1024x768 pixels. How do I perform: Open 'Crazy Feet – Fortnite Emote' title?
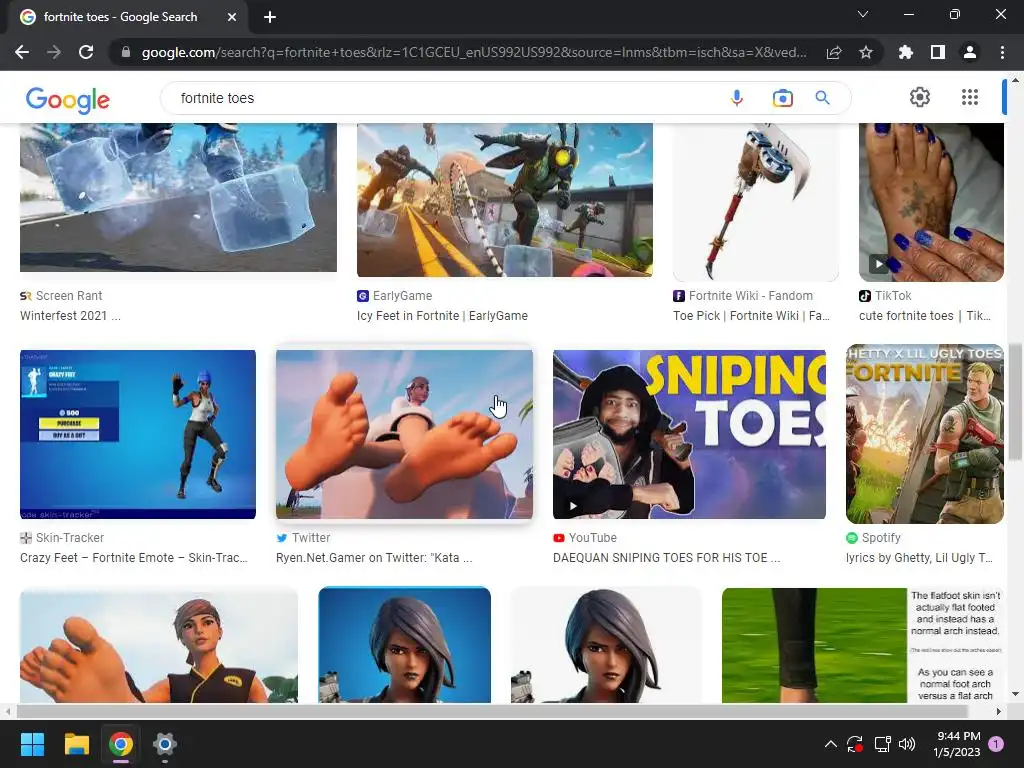(x=134, y=558)
